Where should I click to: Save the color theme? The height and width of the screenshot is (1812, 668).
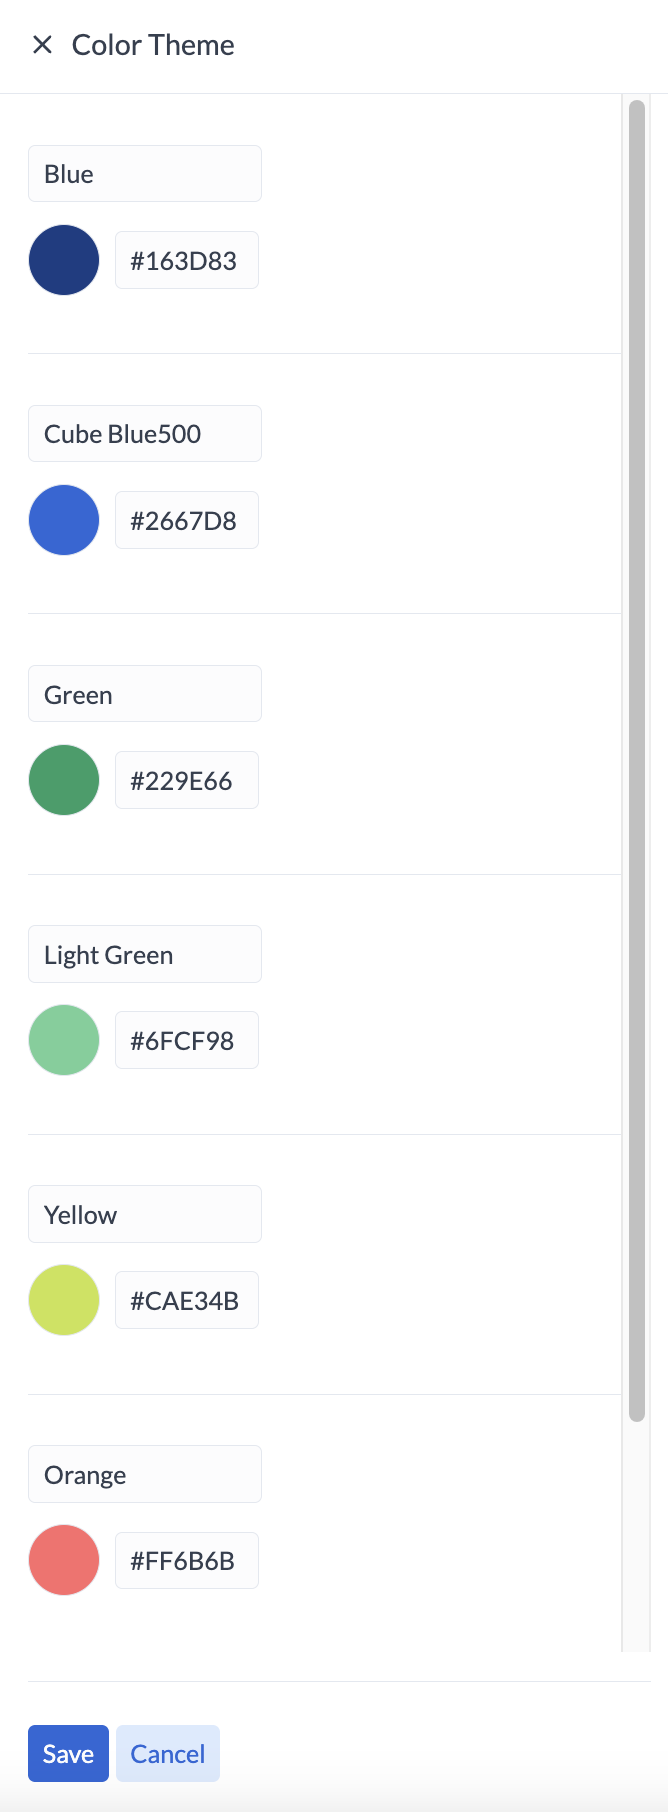pyautogui.click(x=68, y=1753)
